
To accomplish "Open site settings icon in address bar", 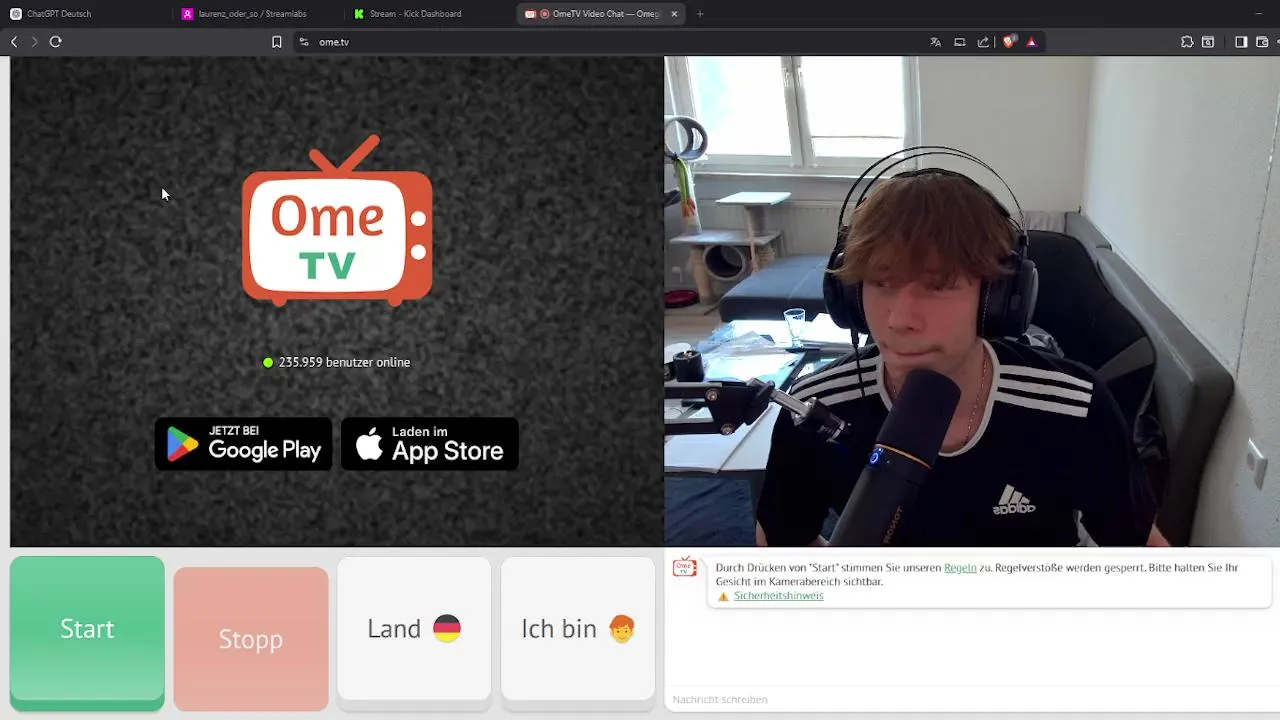I will point(304,42).
